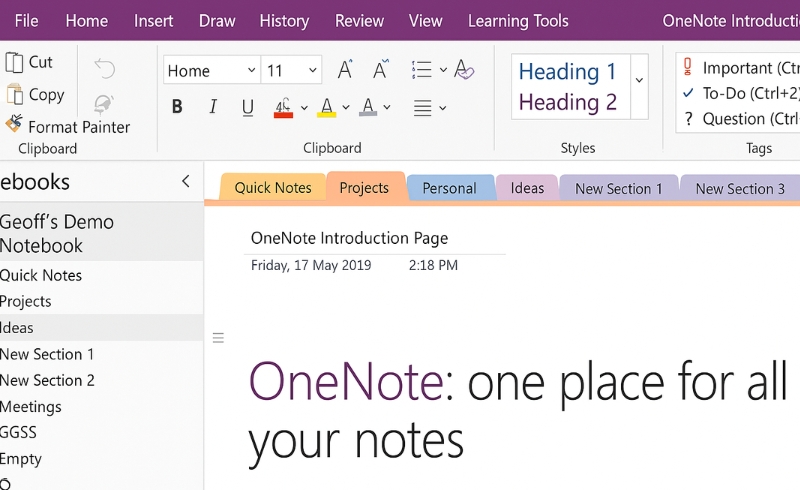The image size is (800, 490).
Task: Increase font size with the larger A
Action: click(x=345, y=69)
